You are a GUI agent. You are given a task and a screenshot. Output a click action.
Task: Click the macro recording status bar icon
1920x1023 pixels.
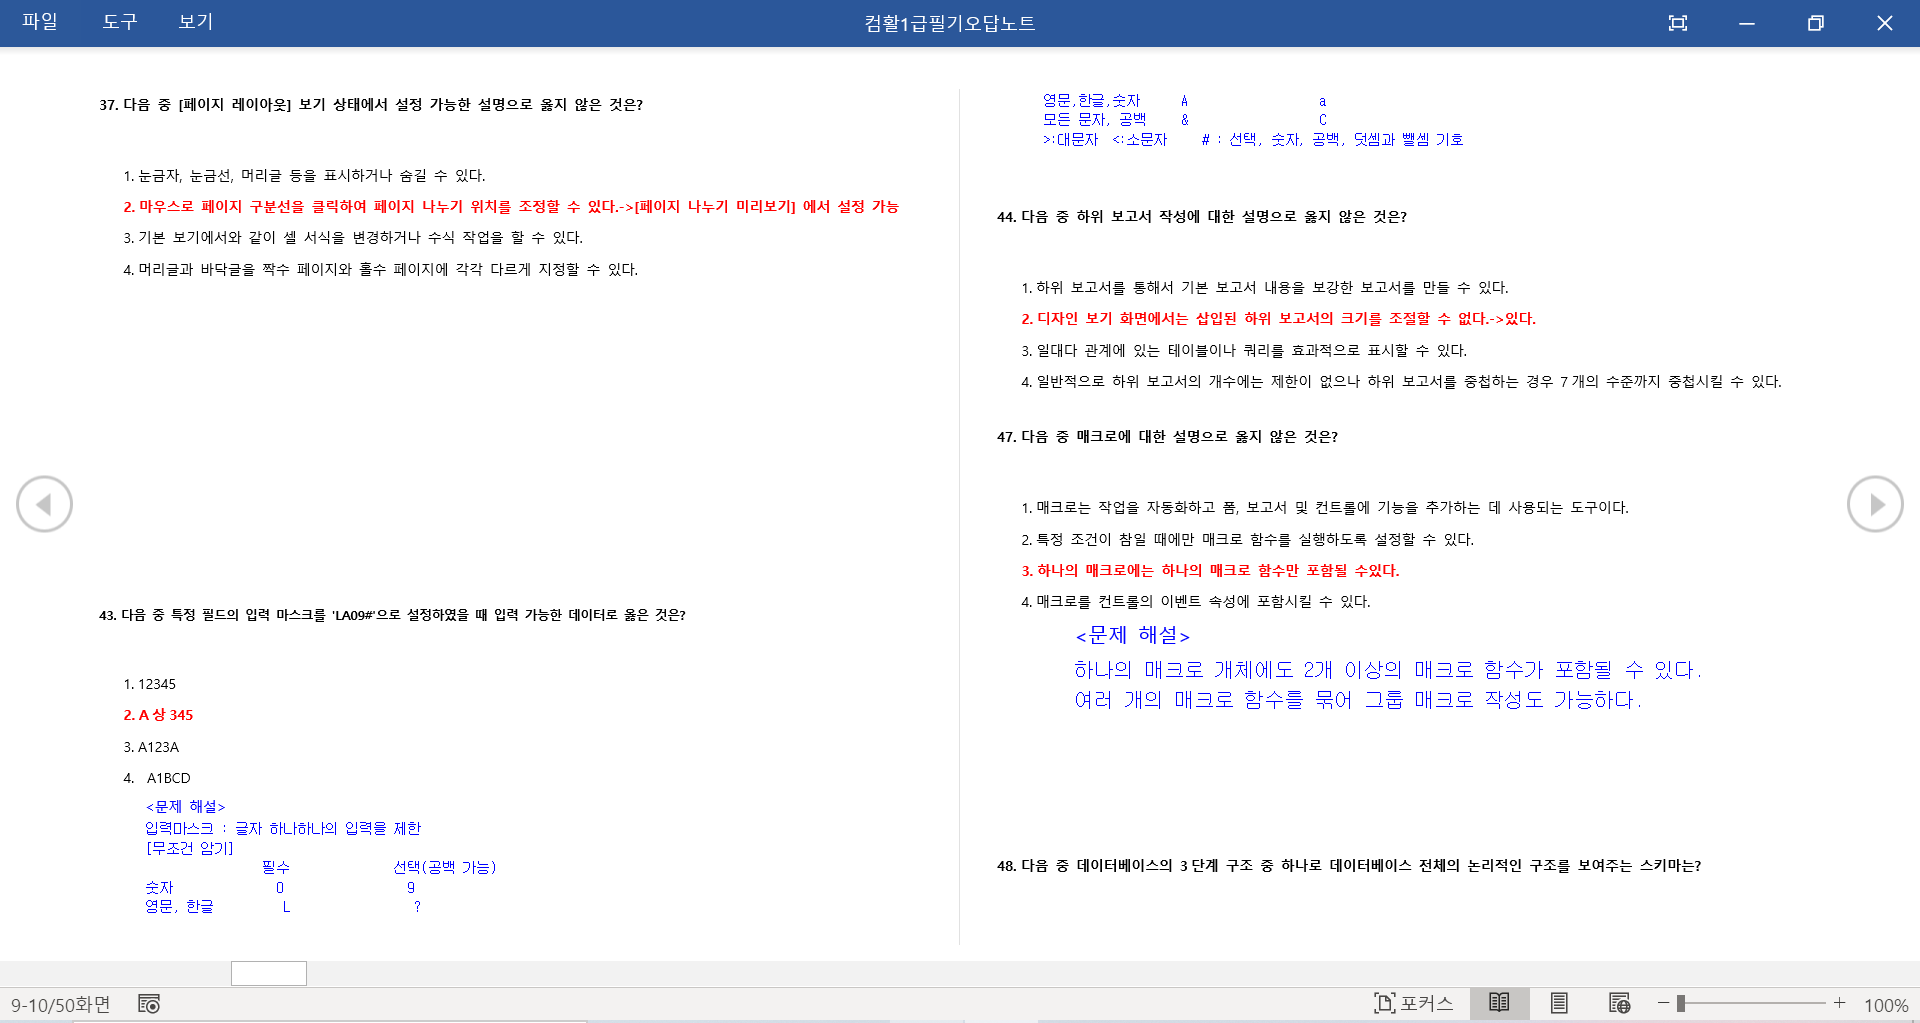[149, 1004]
